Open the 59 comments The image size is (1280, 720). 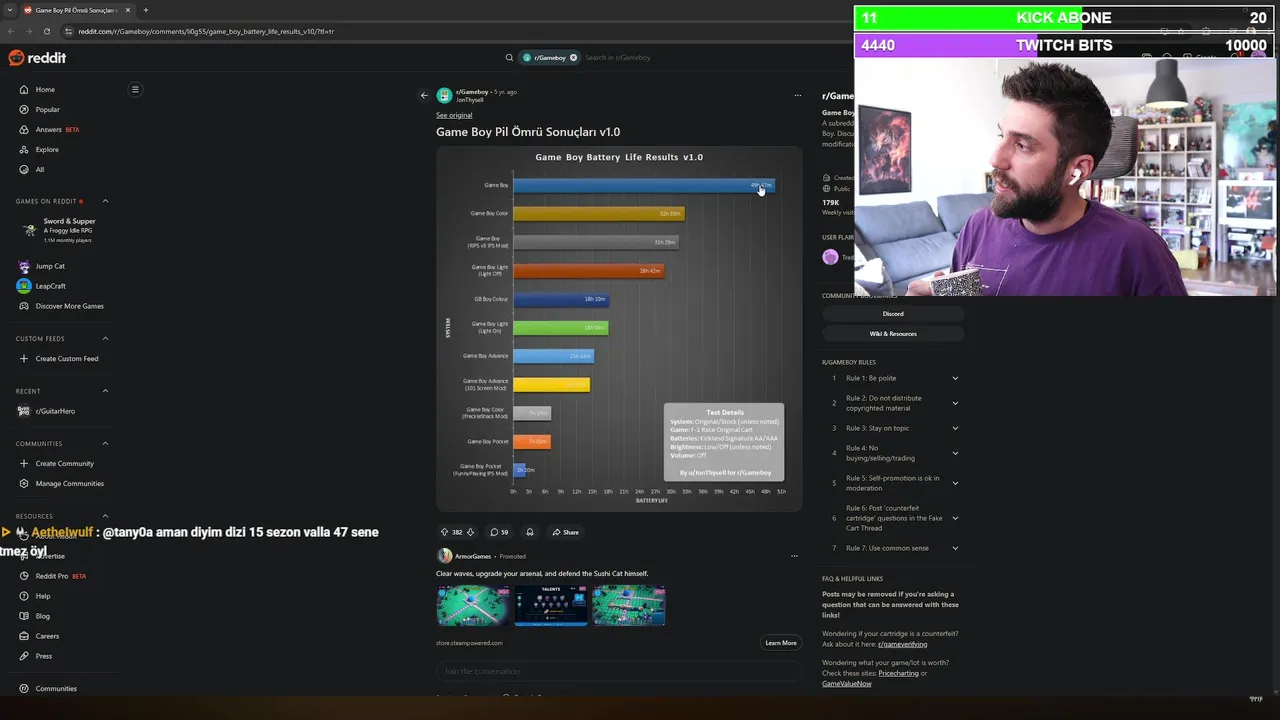tap(499, 532)
